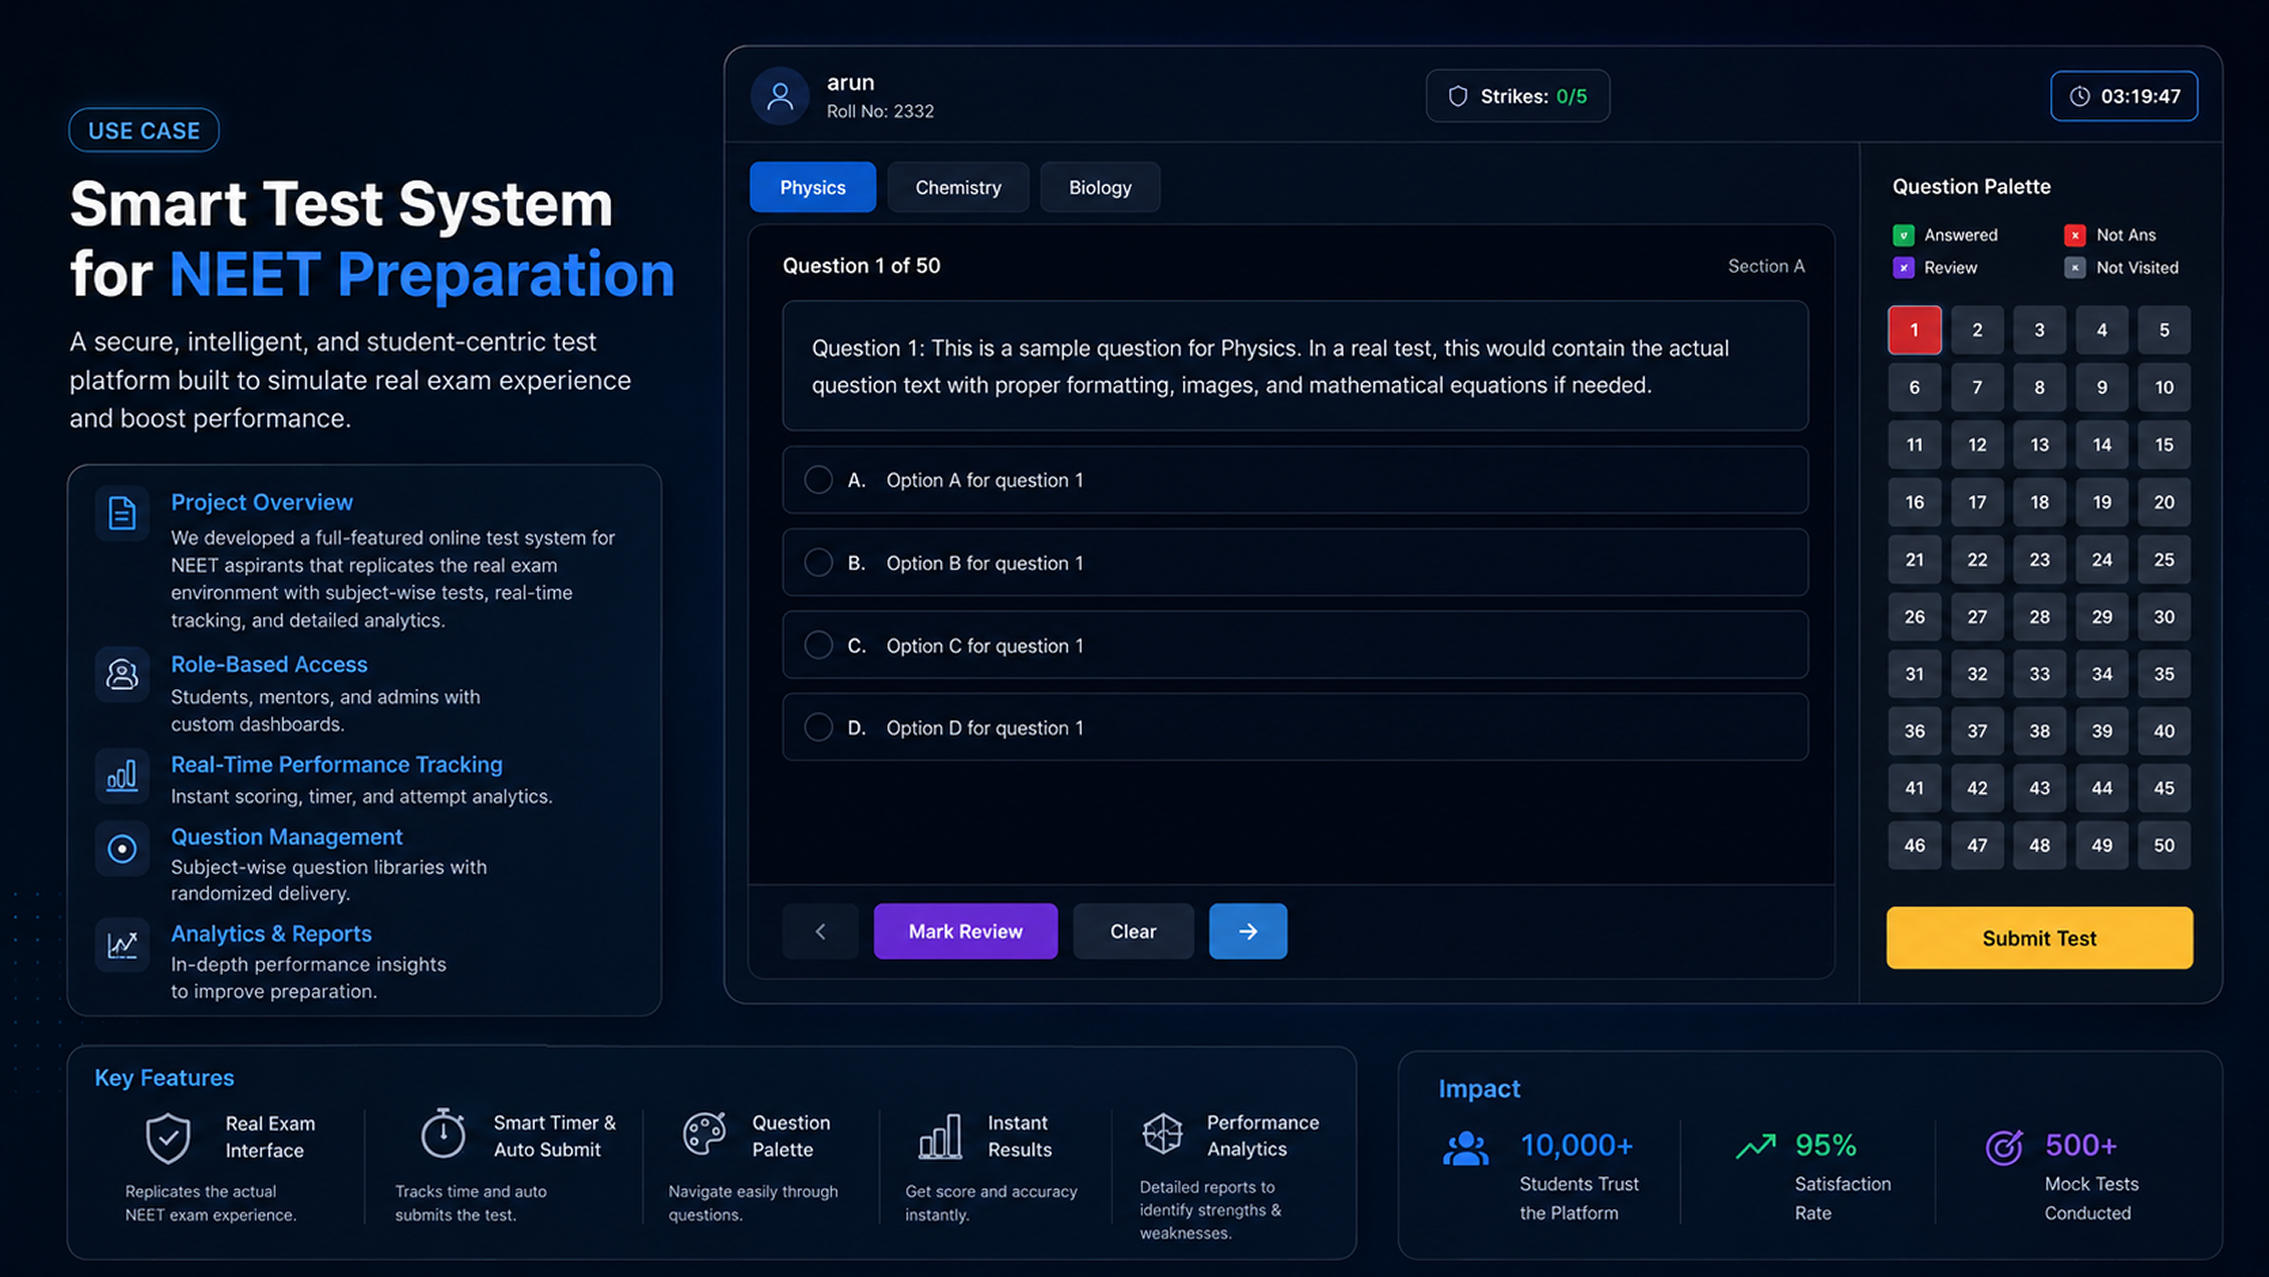The image size is (2269, 1277).
Task: Click the gray Not Visited legend icon
Action: (x=2075, y=268)
